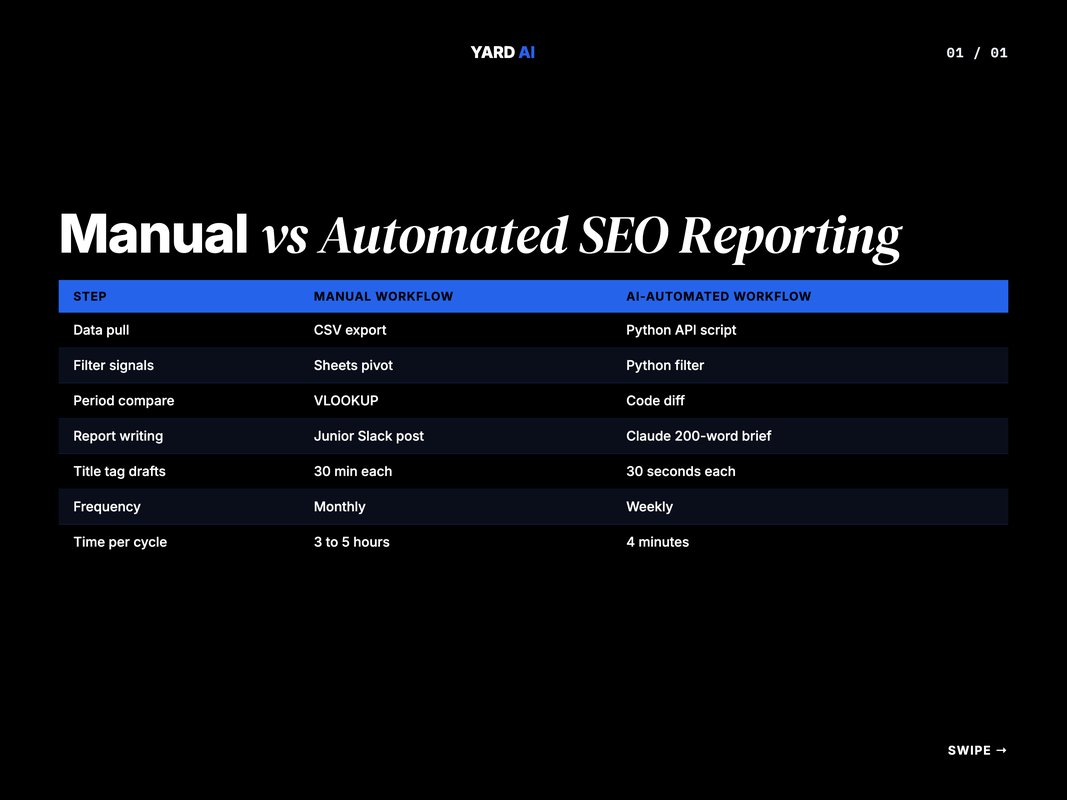The image size is (1067, 800).
Task: Select the Weekly cell
Action: (x=649, y=507)
